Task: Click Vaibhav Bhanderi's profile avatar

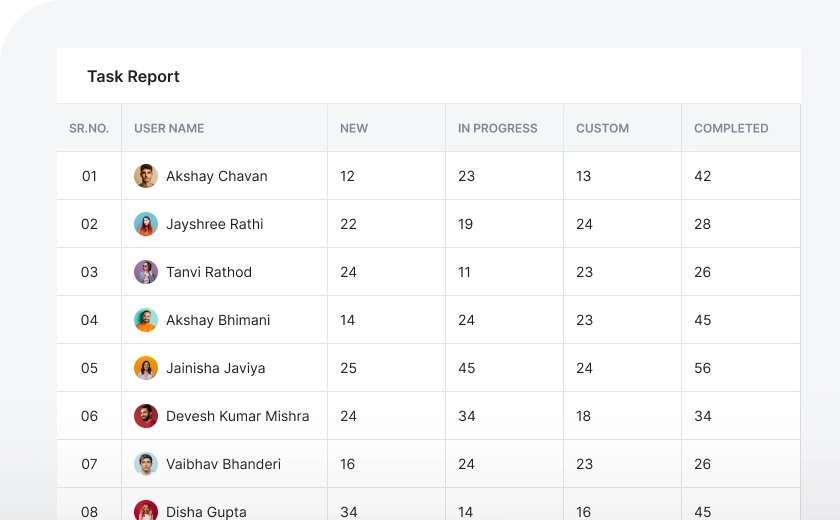Action: (146, 464)
